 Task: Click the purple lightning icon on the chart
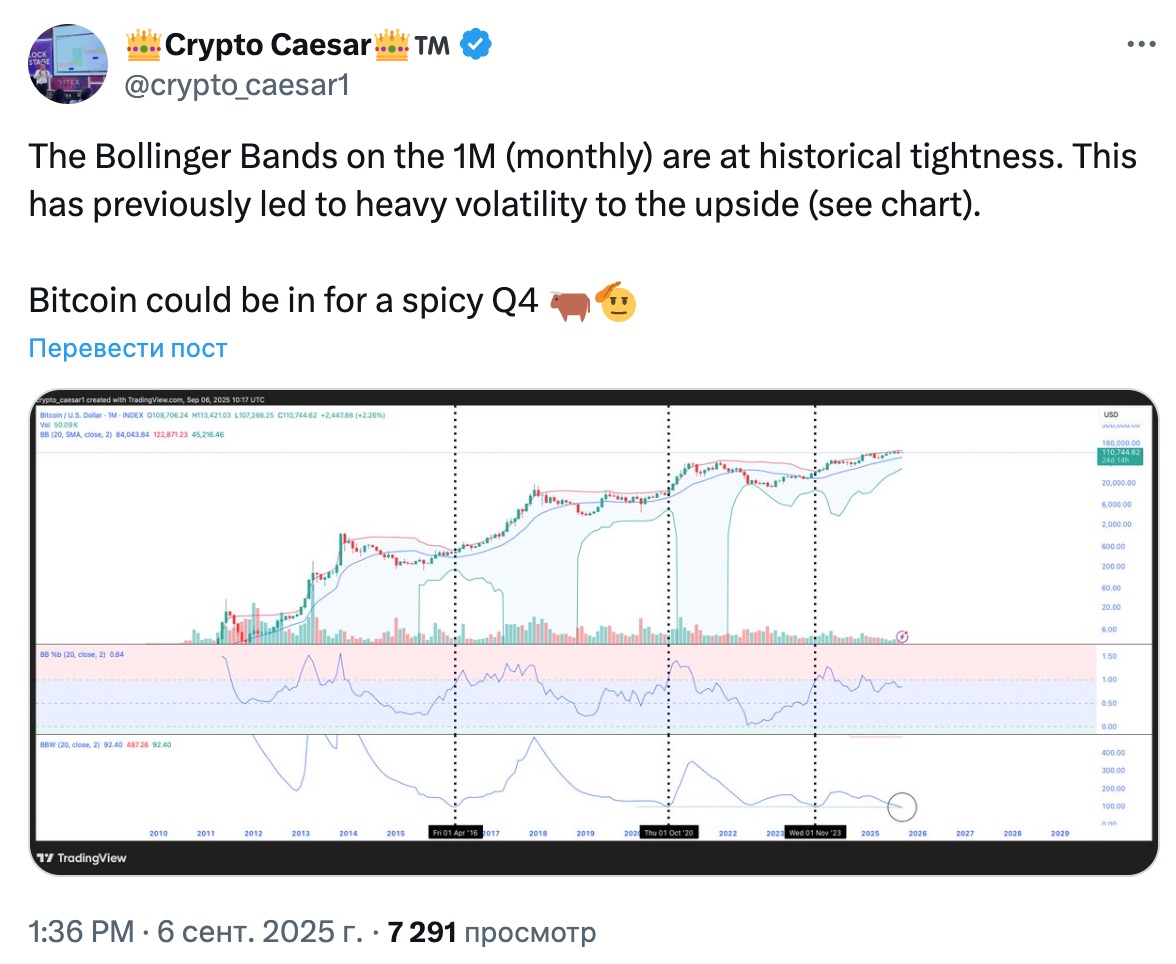902,636
